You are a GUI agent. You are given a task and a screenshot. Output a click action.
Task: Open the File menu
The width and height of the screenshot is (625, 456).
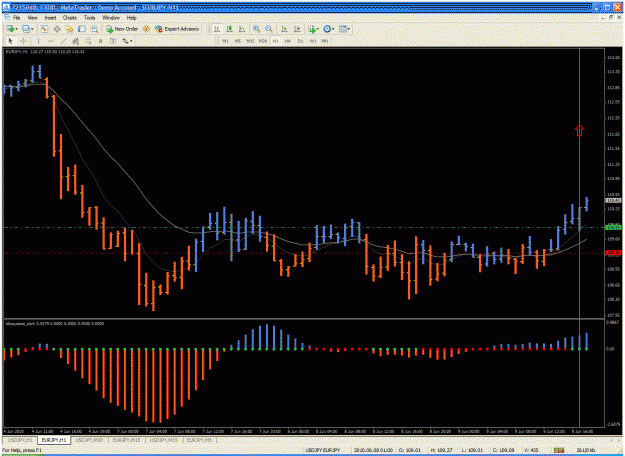pos(17,18)
